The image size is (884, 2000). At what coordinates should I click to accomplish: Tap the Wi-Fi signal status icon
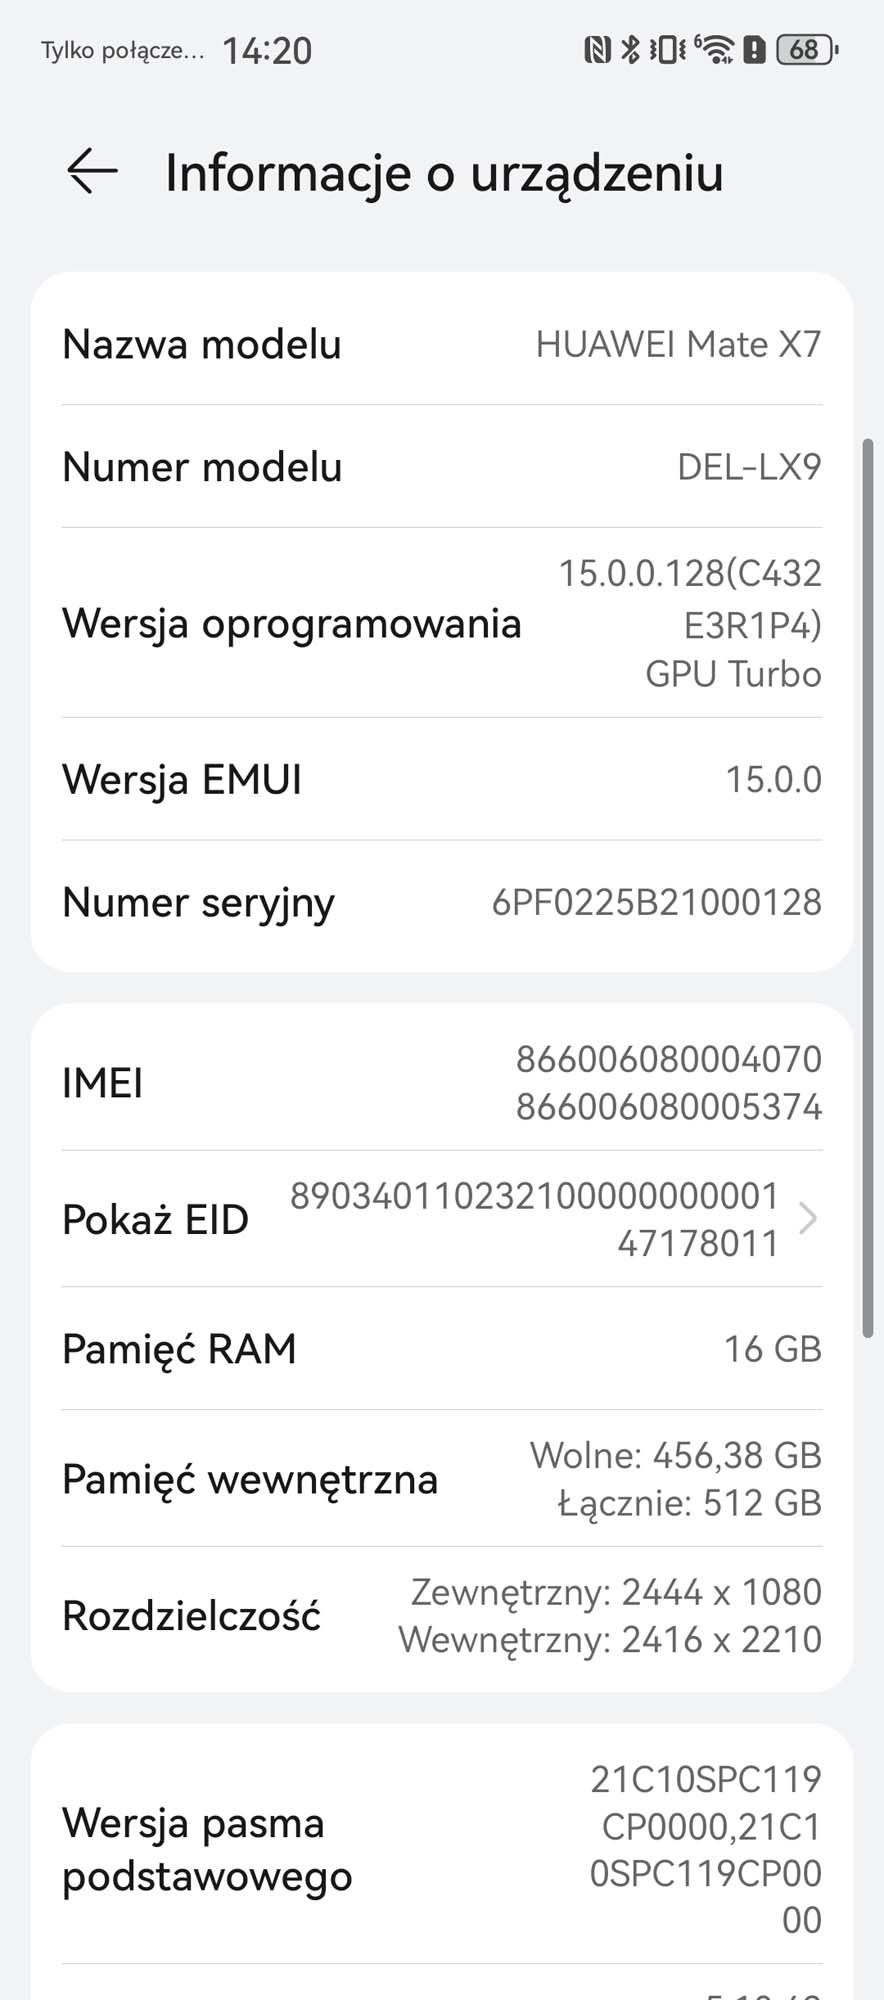click(x=715, y=49)
